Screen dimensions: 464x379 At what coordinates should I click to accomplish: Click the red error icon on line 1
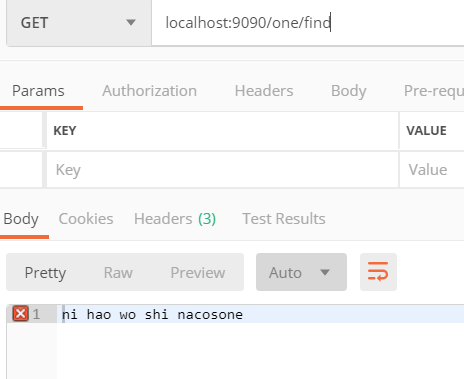tap(20, 314)
